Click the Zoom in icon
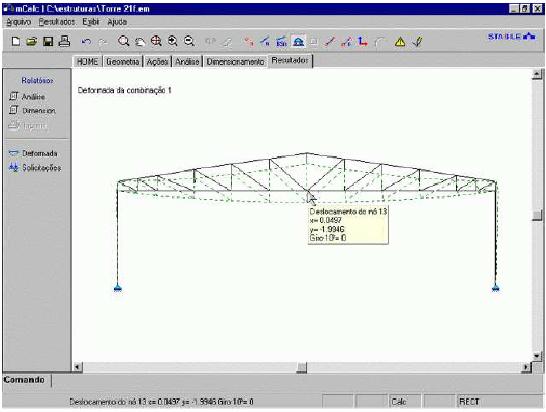Screen dimensions: 546x412 coord(173,41)
